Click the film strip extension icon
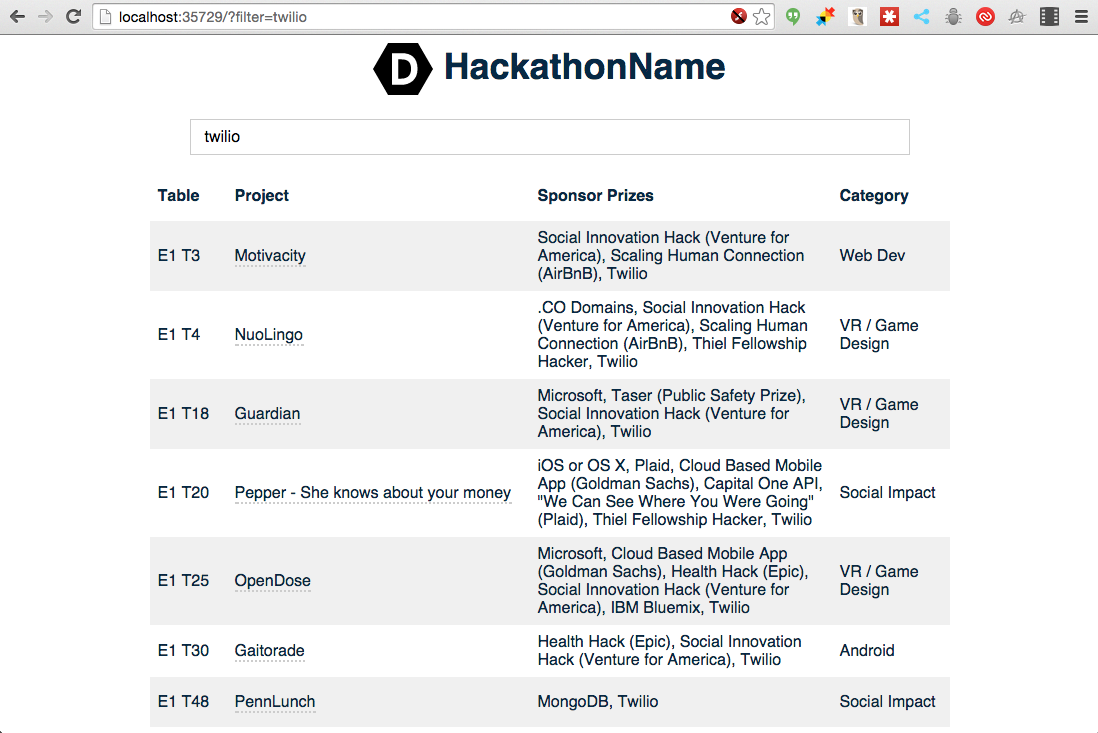1098x733 pixels. pyautogui.click(x=1049, y=17)
